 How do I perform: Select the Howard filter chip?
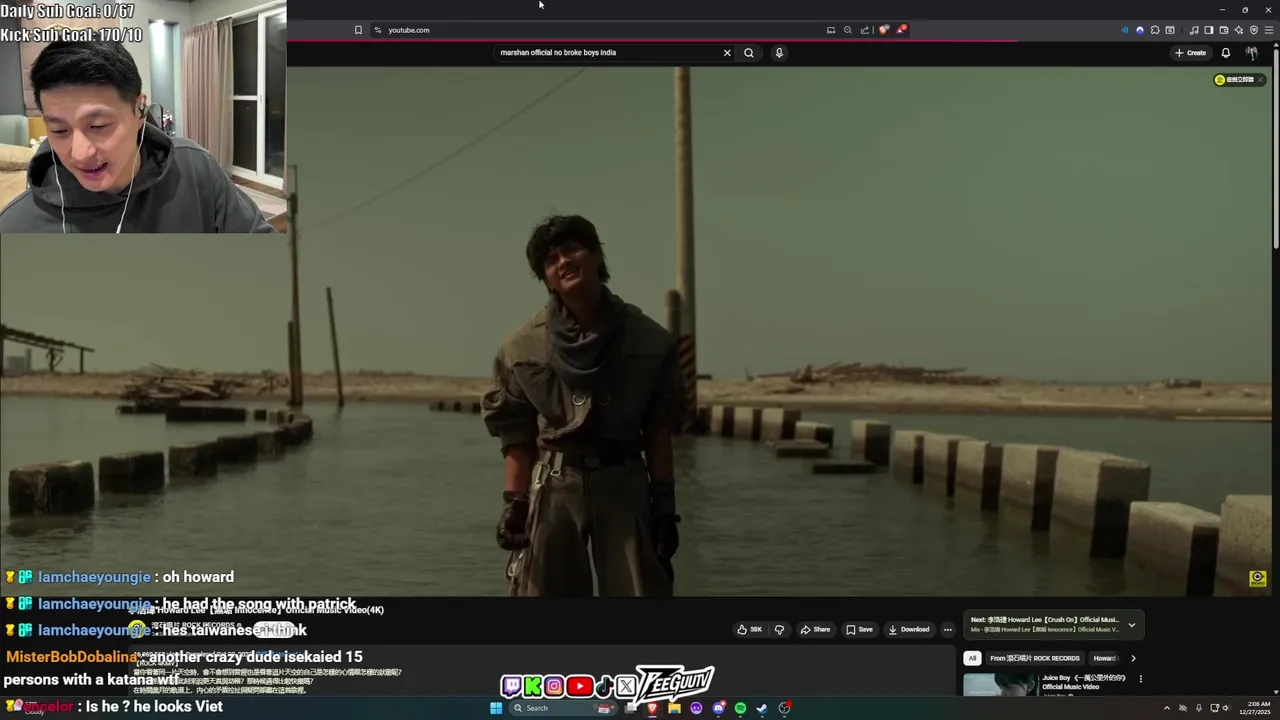coord(1105,658)
